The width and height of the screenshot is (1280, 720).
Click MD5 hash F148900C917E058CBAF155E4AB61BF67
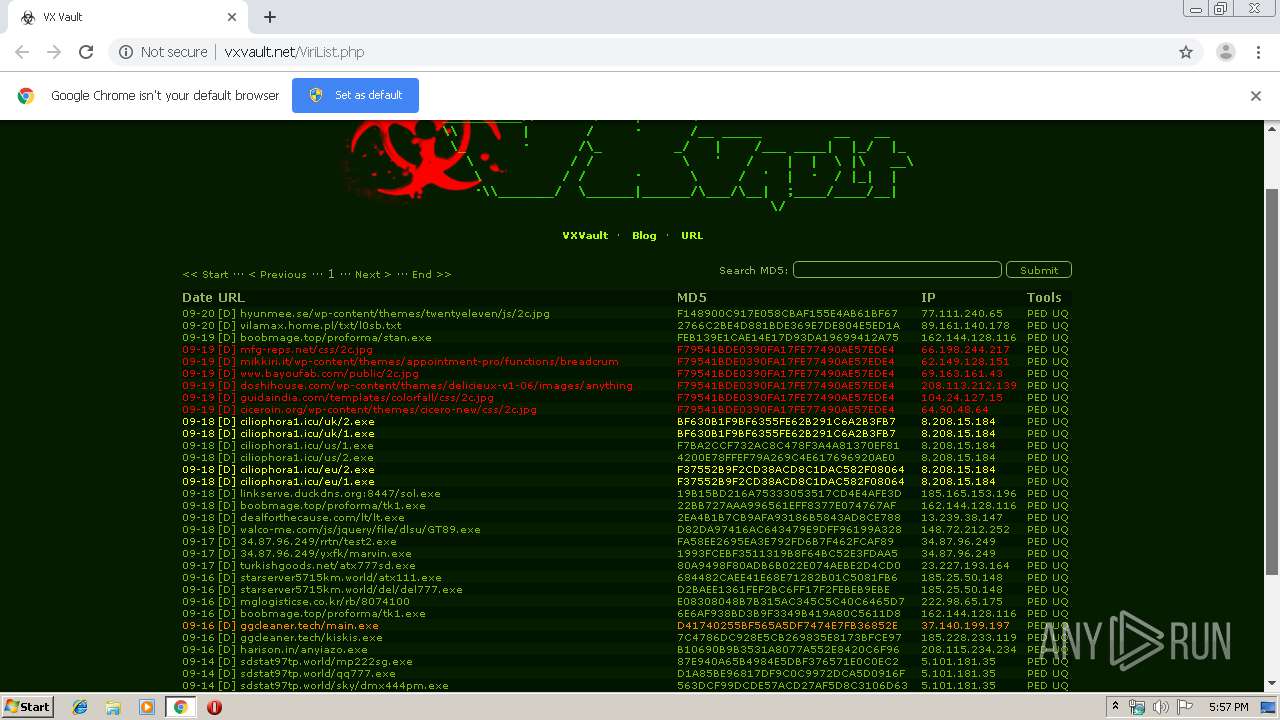787,314
